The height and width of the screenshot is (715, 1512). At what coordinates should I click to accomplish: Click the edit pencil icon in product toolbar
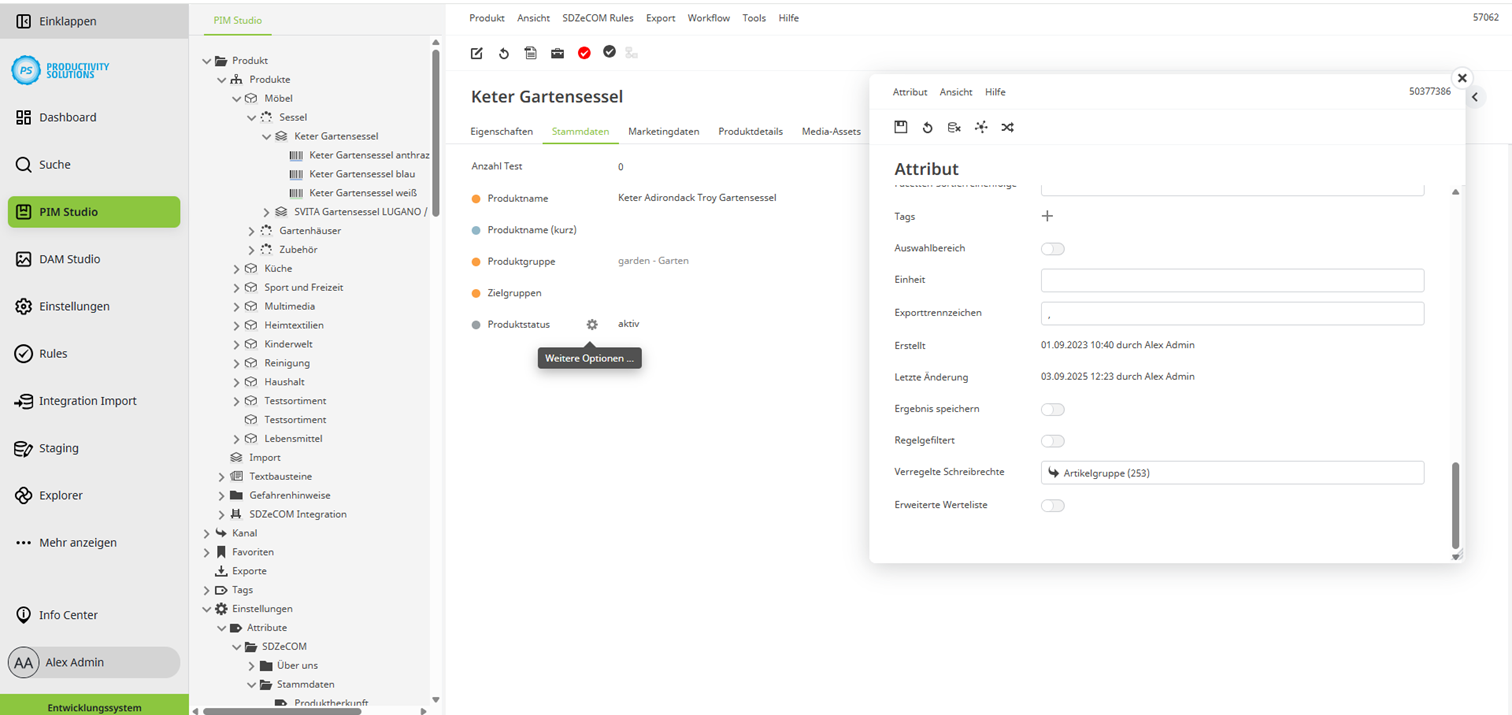pos(477,53)
